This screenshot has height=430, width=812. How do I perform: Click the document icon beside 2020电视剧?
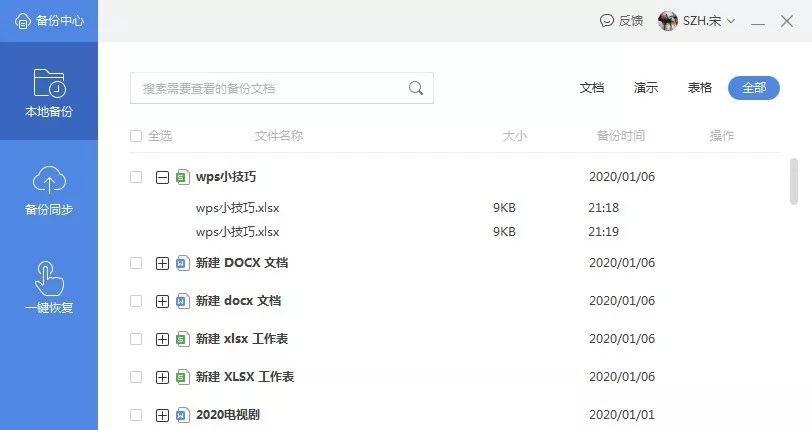(x=182, y=415)
